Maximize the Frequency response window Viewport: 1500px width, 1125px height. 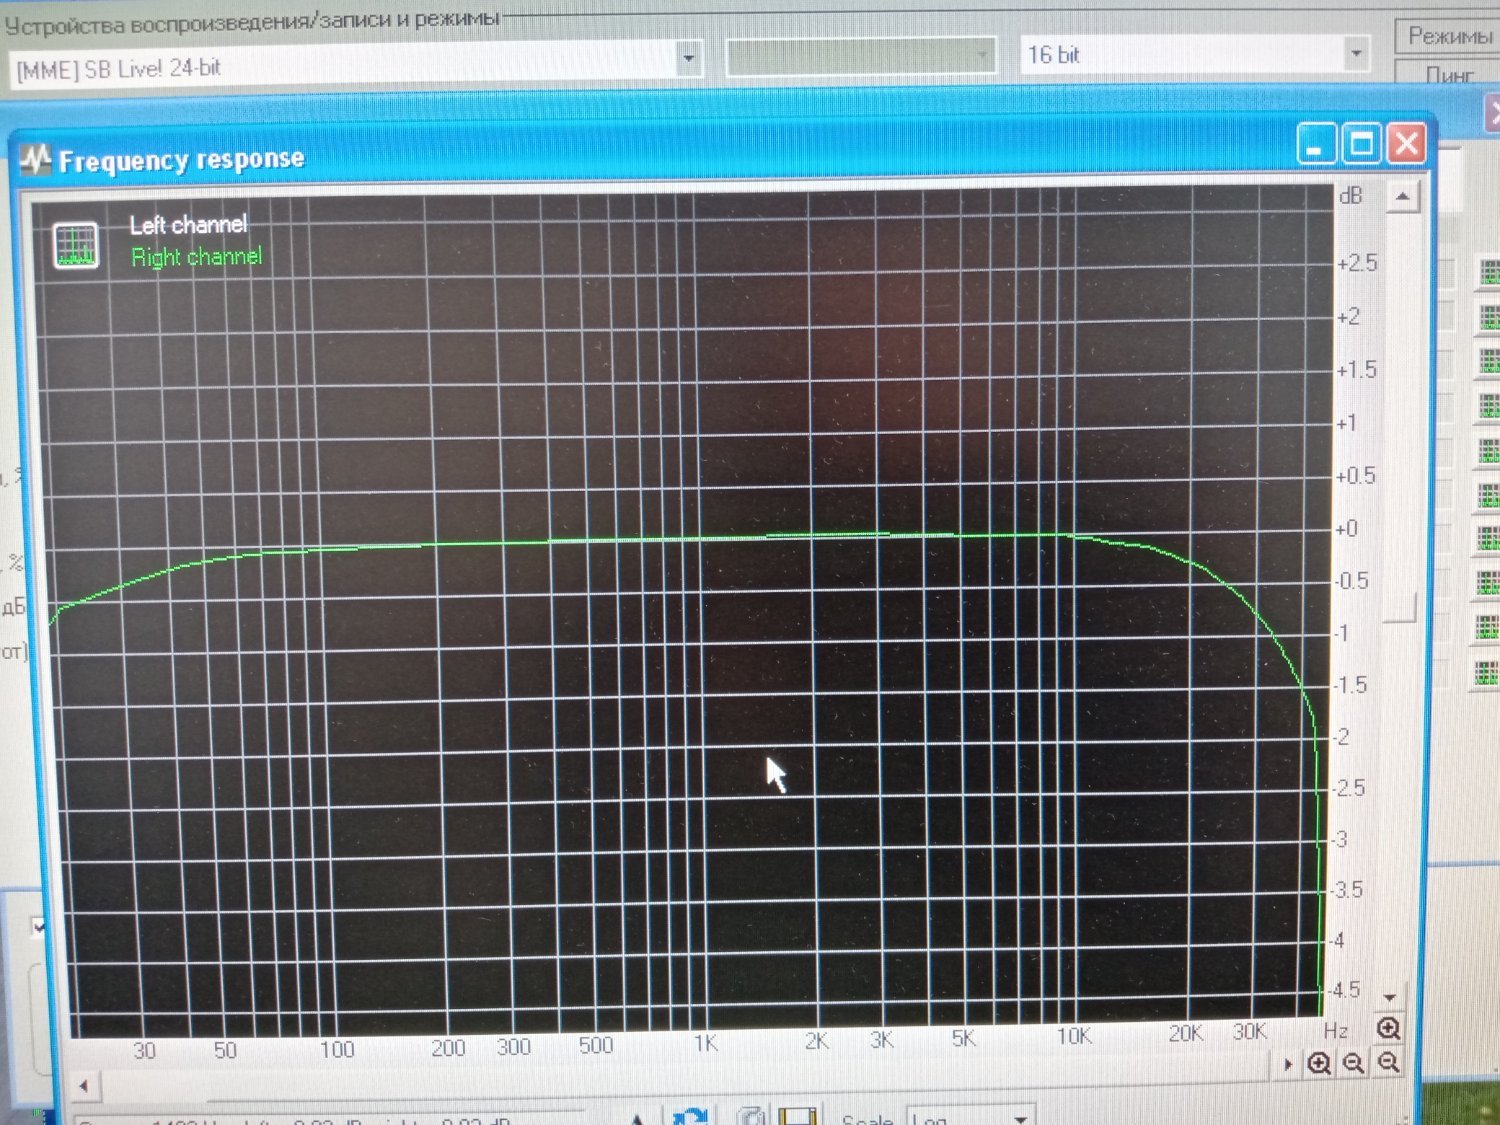click(x=1361, y=145)
